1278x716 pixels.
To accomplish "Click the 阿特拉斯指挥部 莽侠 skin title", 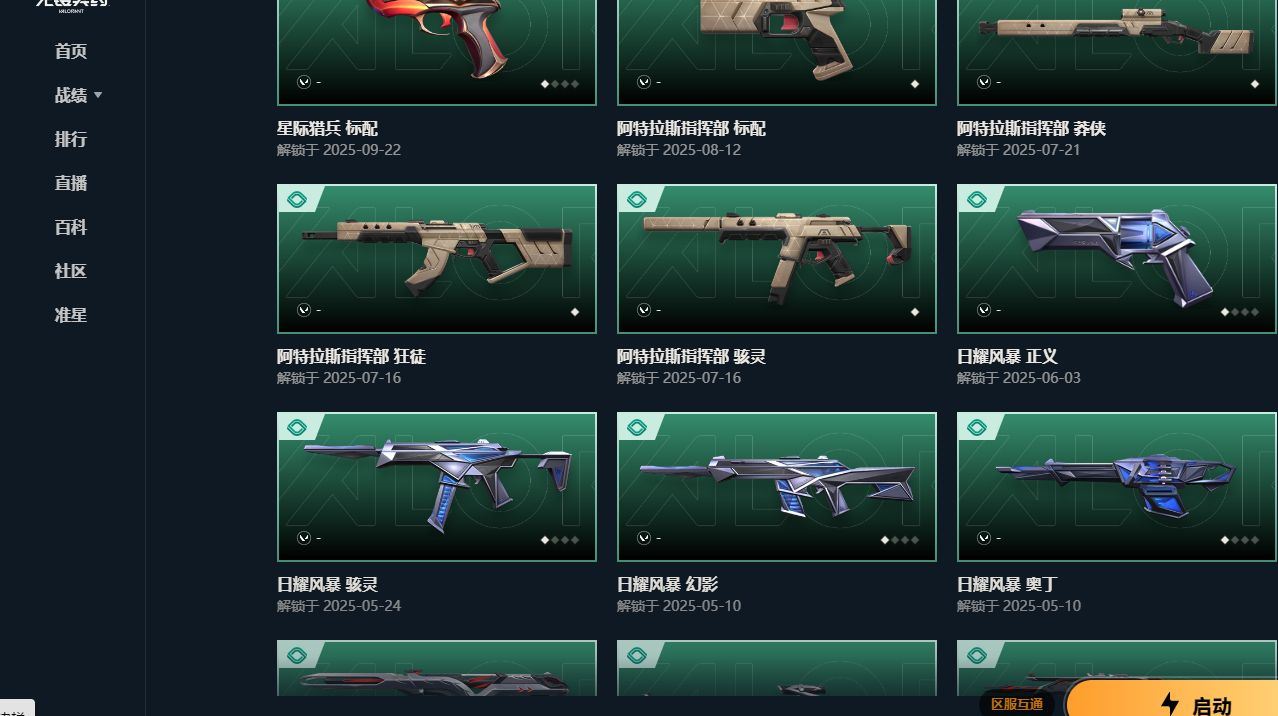I will pyautogui.click(x=1031, y=129).
